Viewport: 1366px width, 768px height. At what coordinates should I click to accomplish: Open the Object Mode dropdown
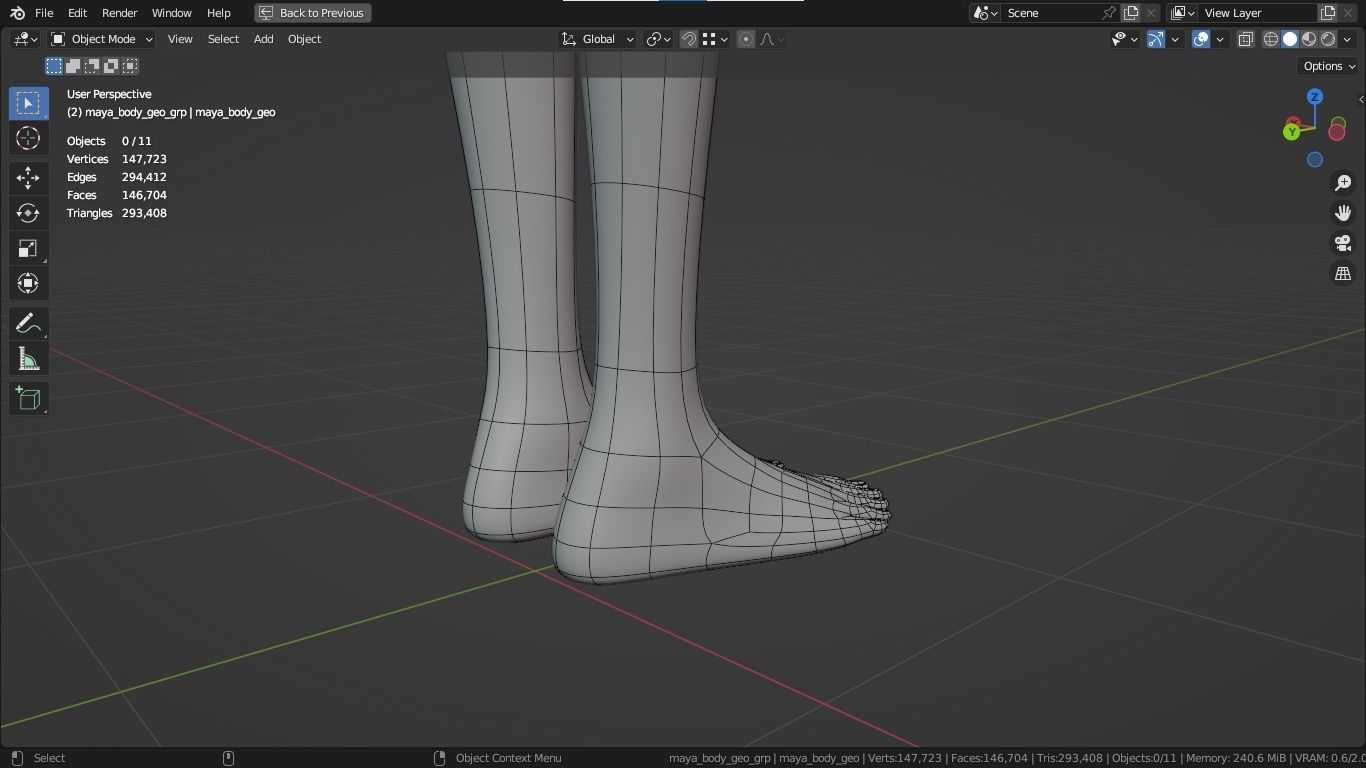coord(102,39)
